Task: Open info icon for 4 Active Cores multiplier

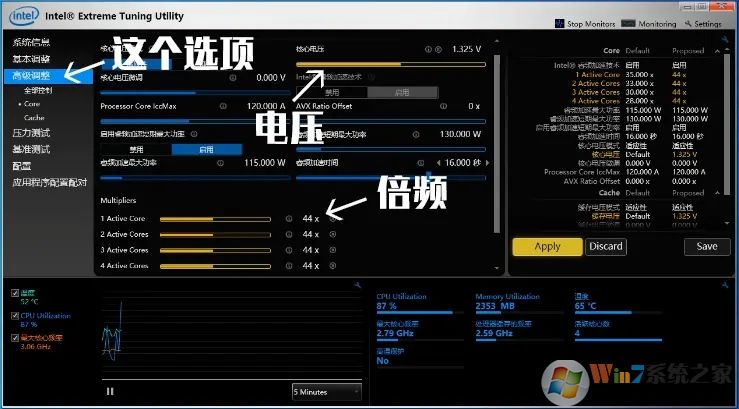Action: point(289,266)
